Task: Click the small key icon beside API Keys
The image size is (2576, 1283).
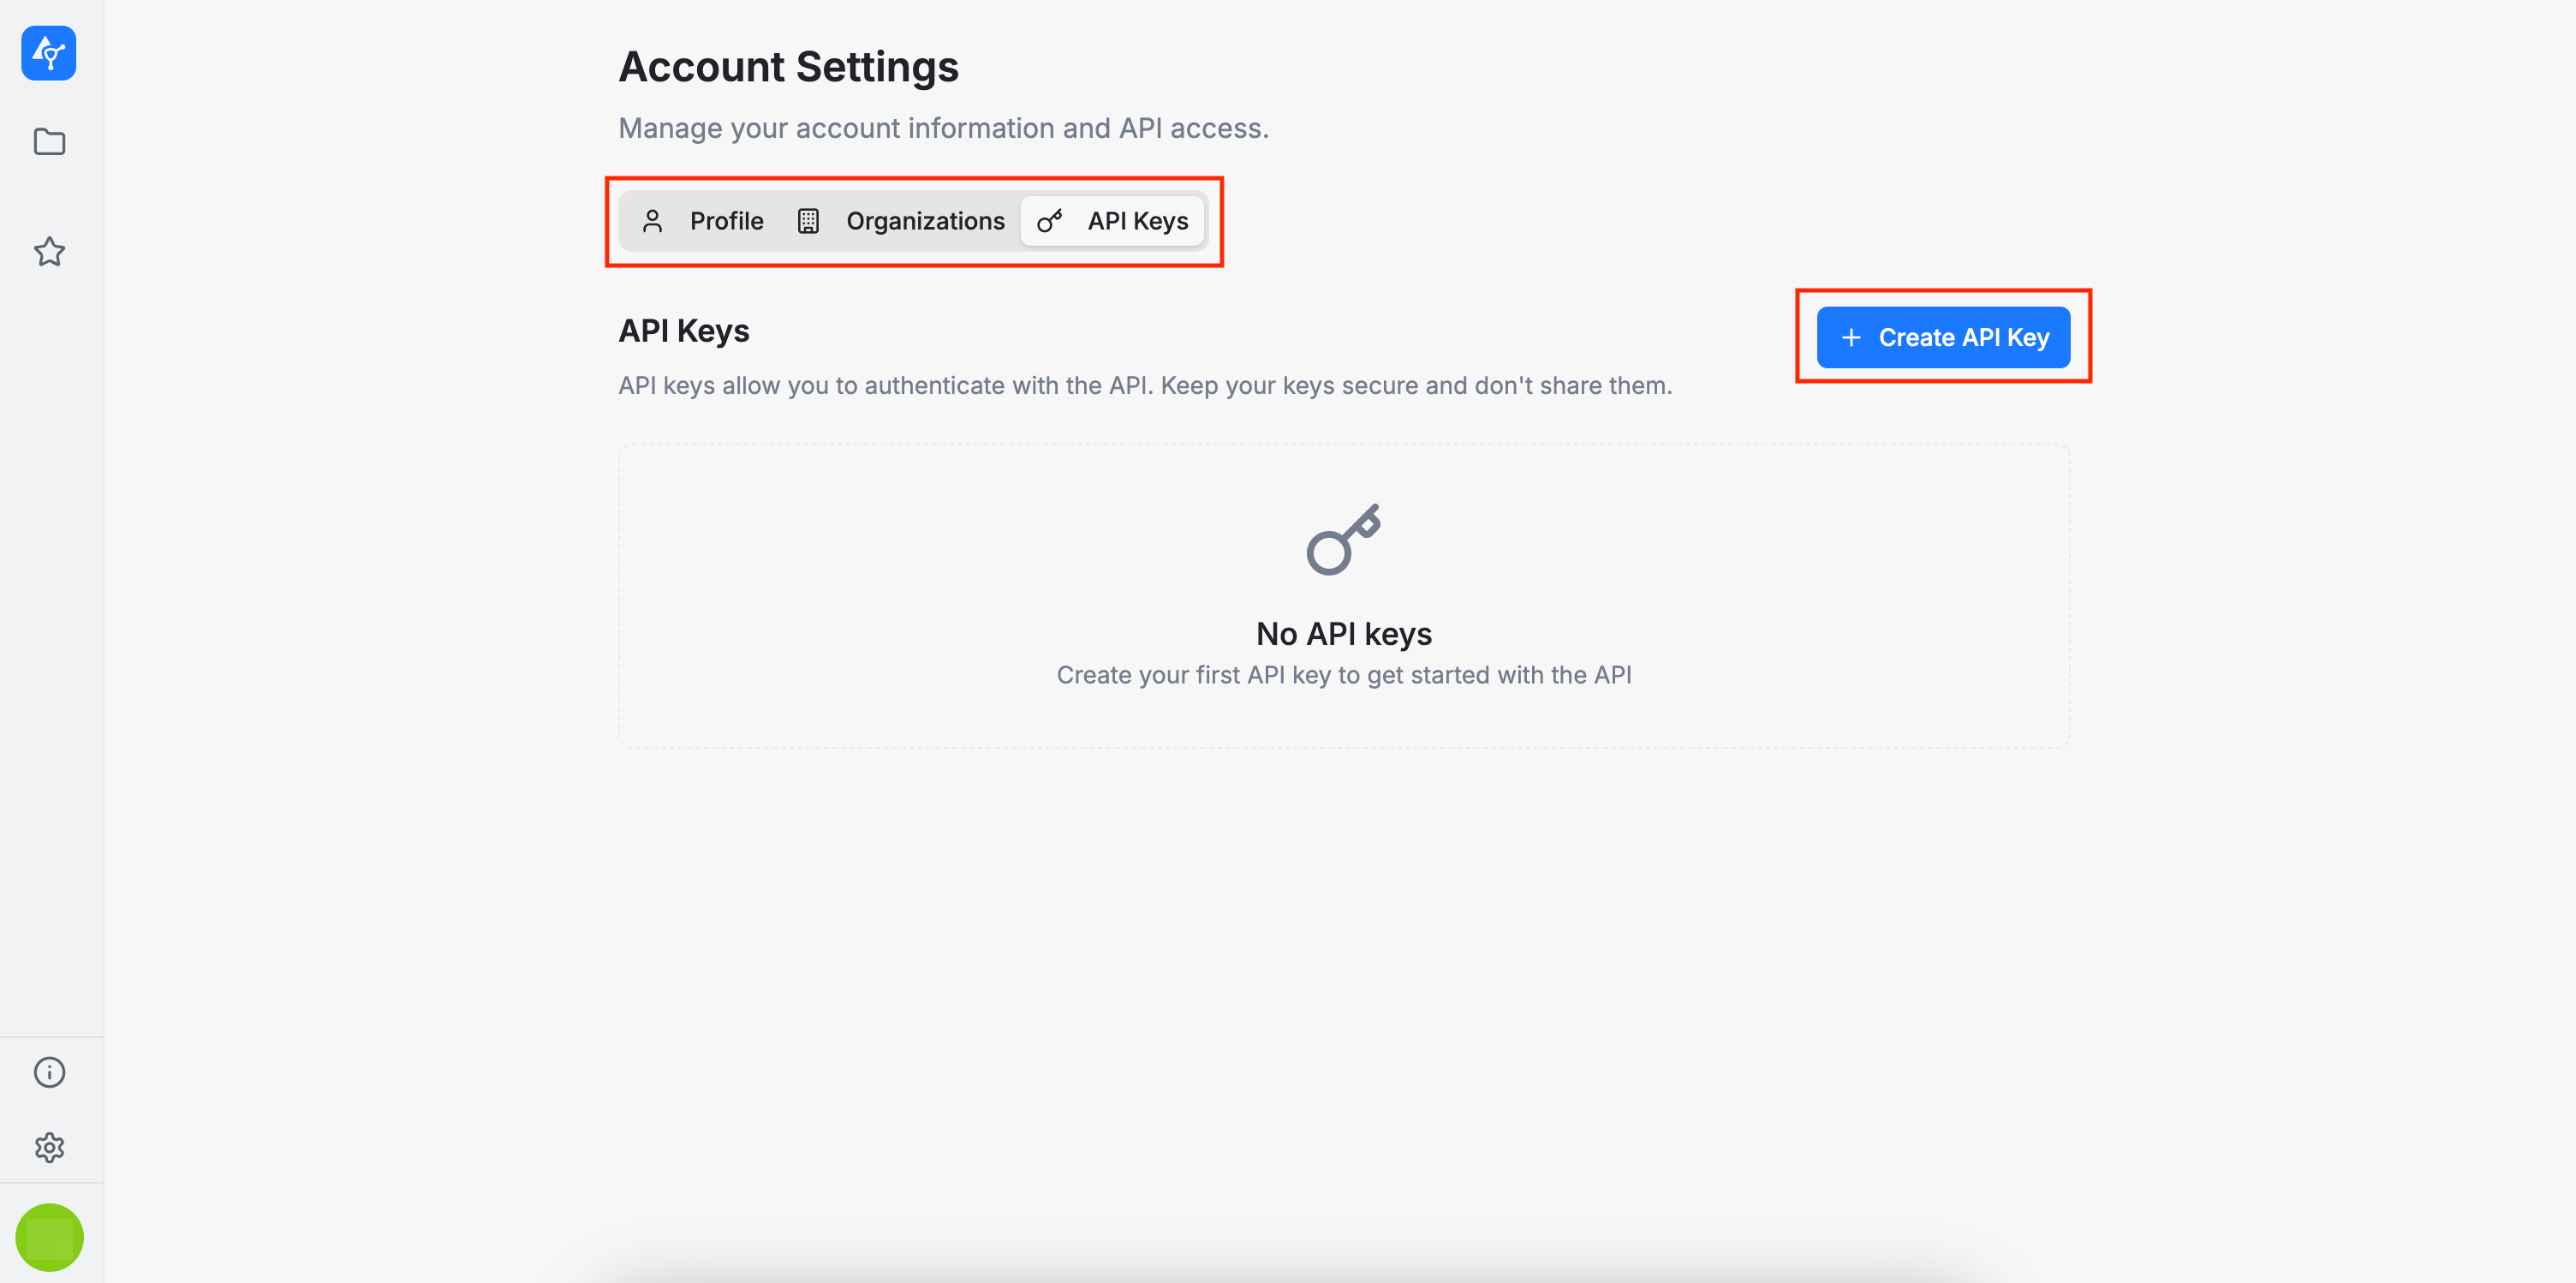Action: click(1049, 221)
